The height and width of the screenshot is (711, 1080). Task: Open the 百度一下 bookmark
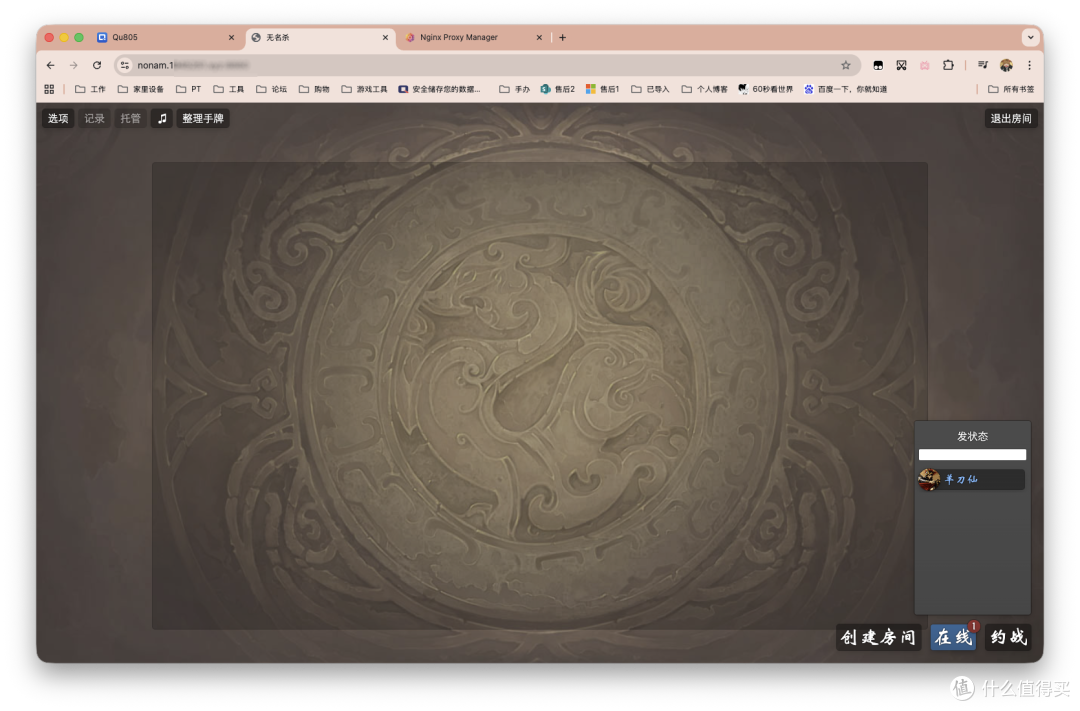(x=846, y=89)
